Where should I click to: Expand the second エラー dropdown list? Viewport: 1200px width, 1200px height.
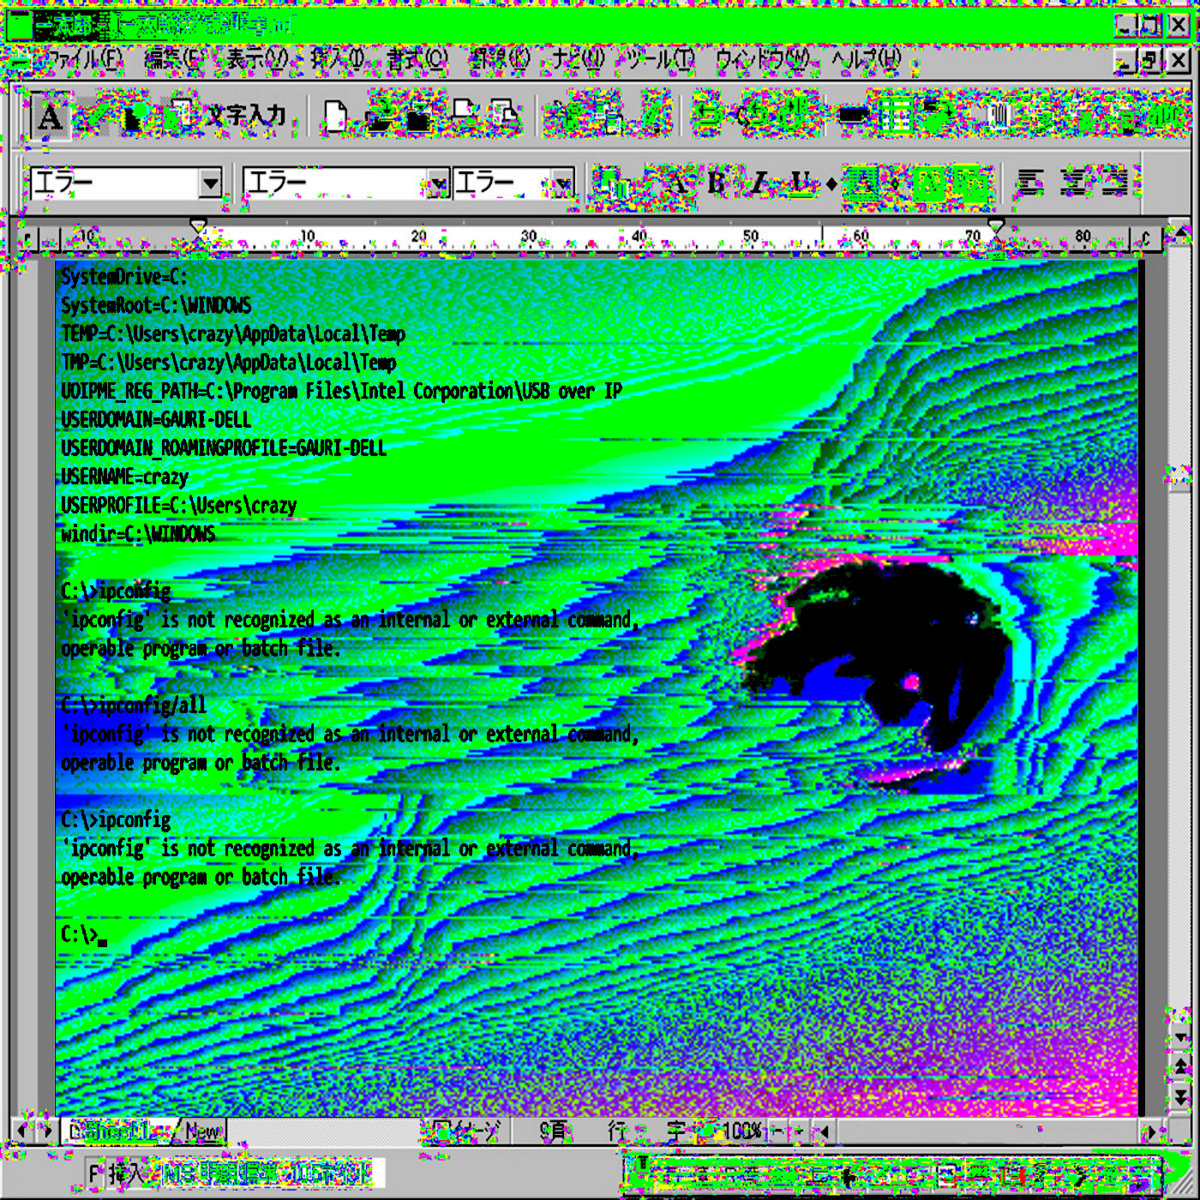437,184
